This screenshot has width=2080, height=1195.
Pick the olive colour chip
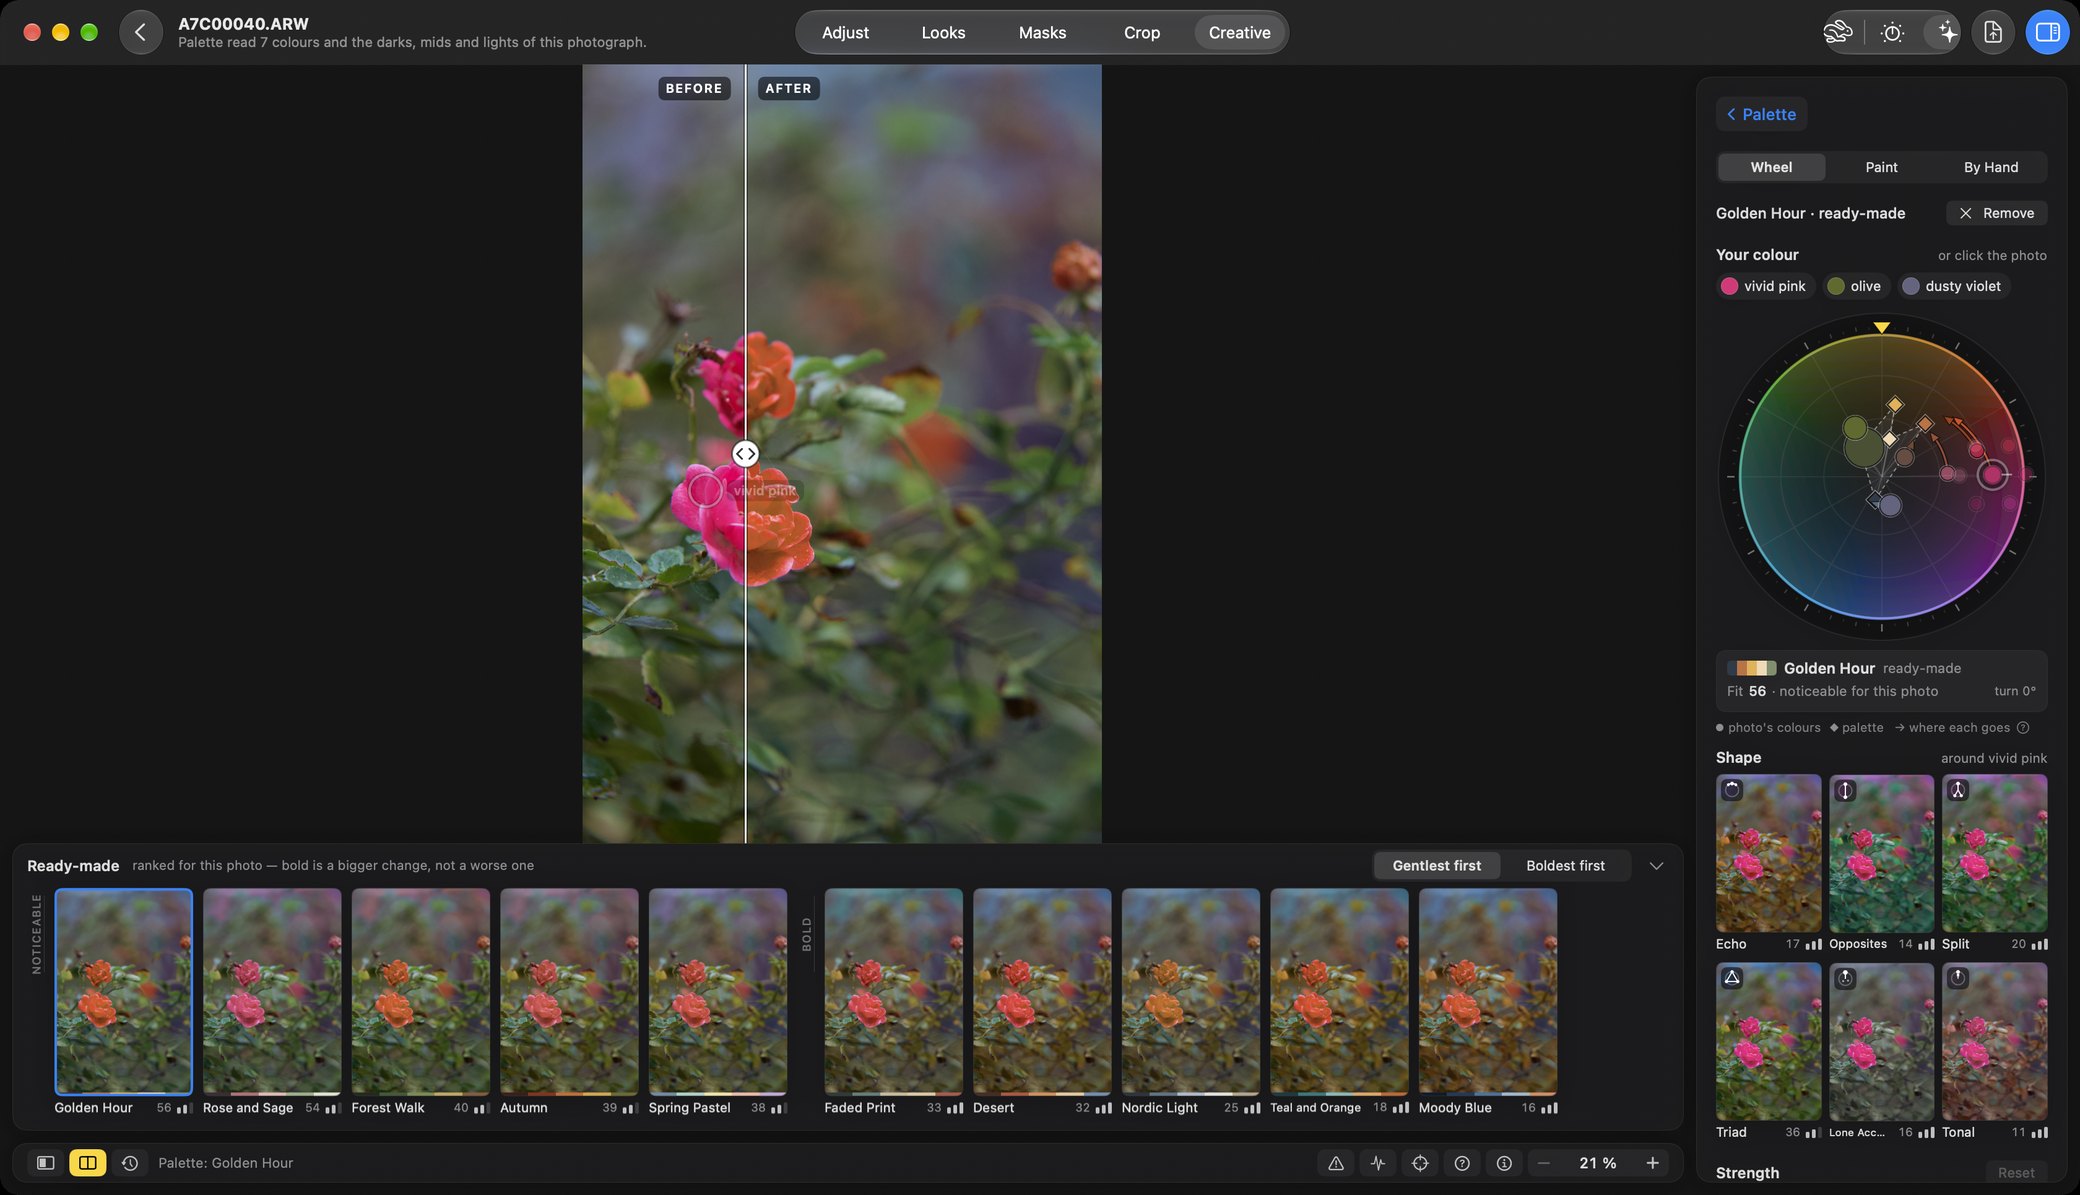[x=1855, y=286]
